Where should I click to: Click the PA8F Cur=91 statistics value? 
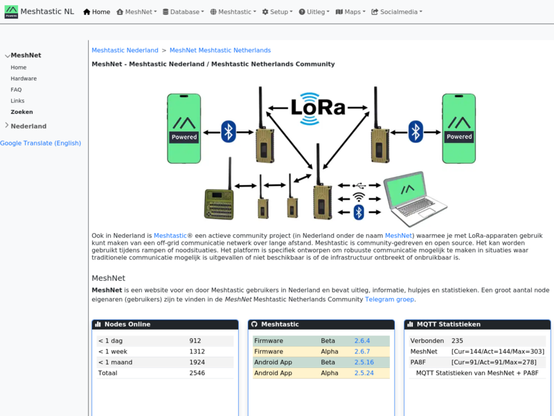coord(494,362)
